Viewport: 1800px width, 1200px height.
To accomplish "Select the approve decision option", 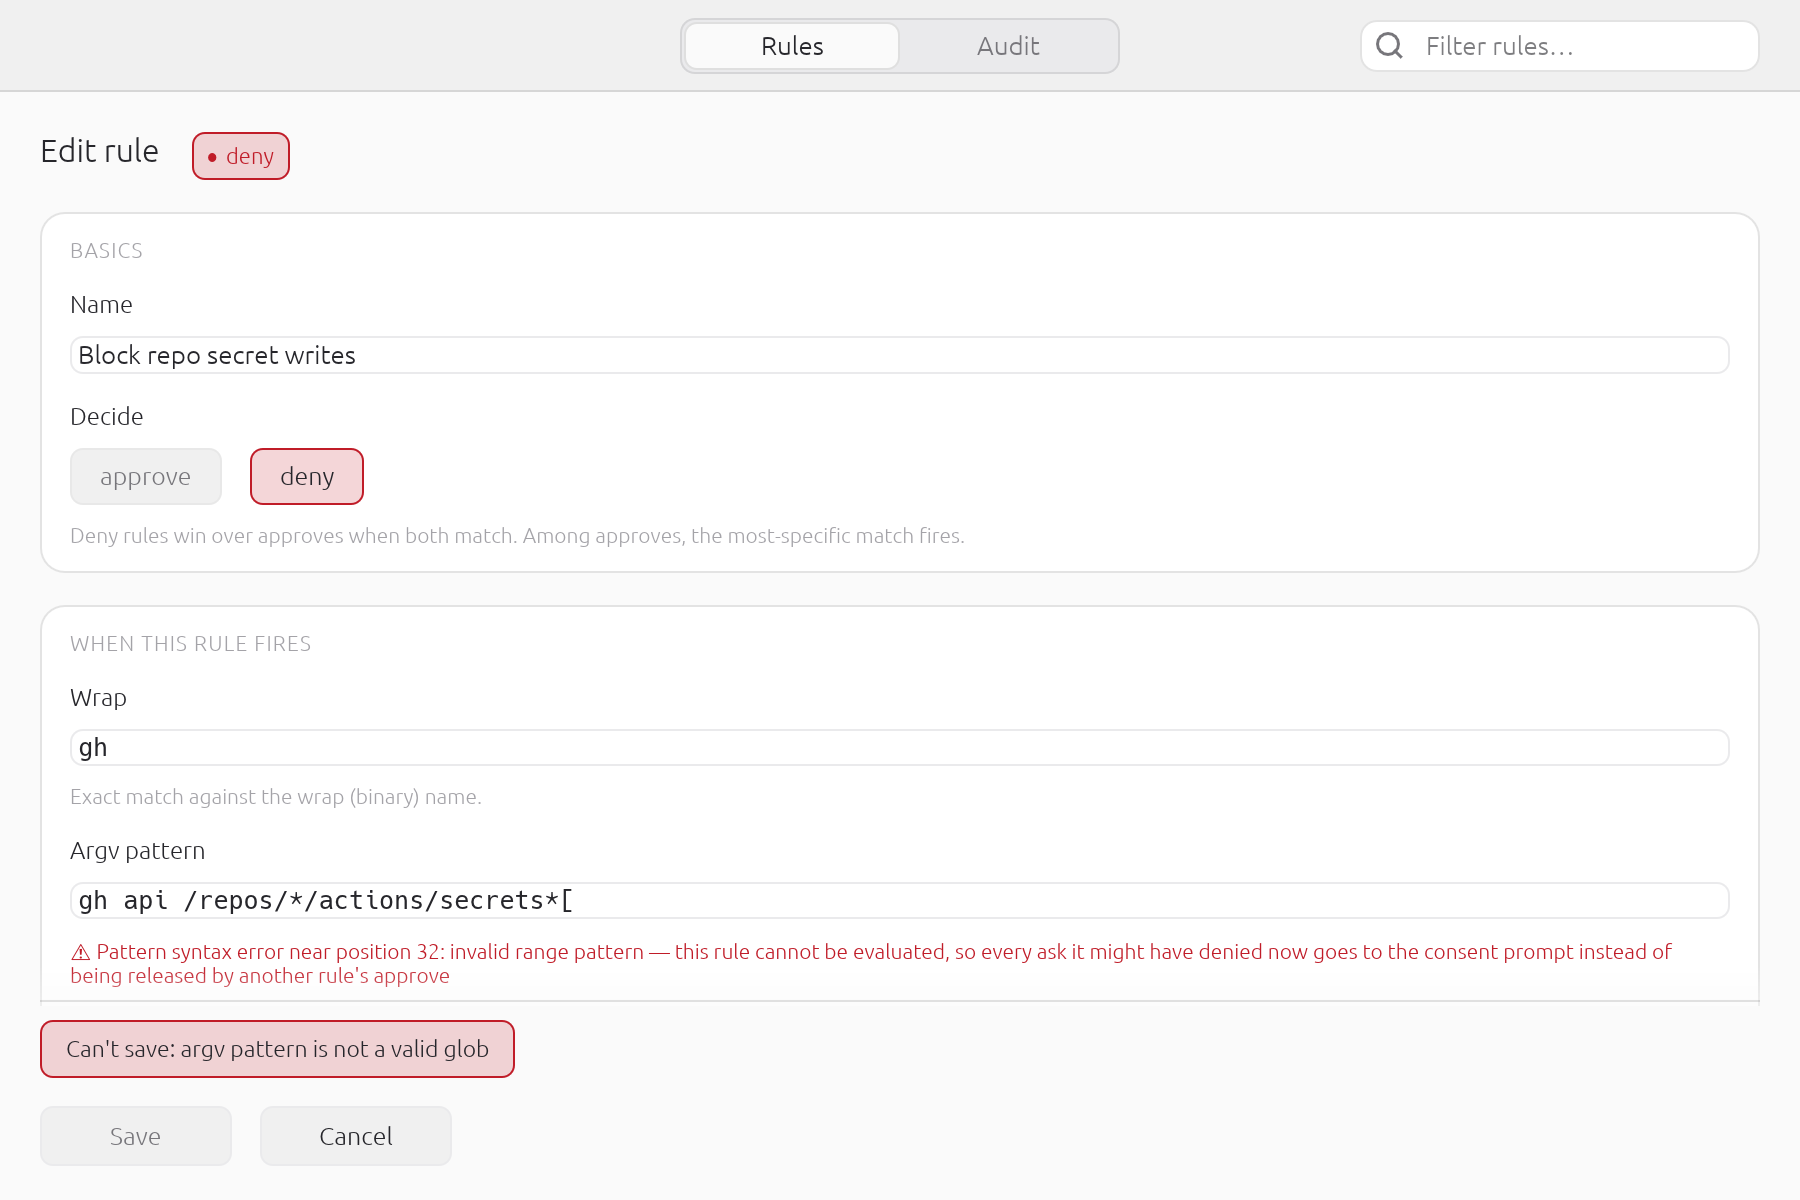I will (146, 477).
